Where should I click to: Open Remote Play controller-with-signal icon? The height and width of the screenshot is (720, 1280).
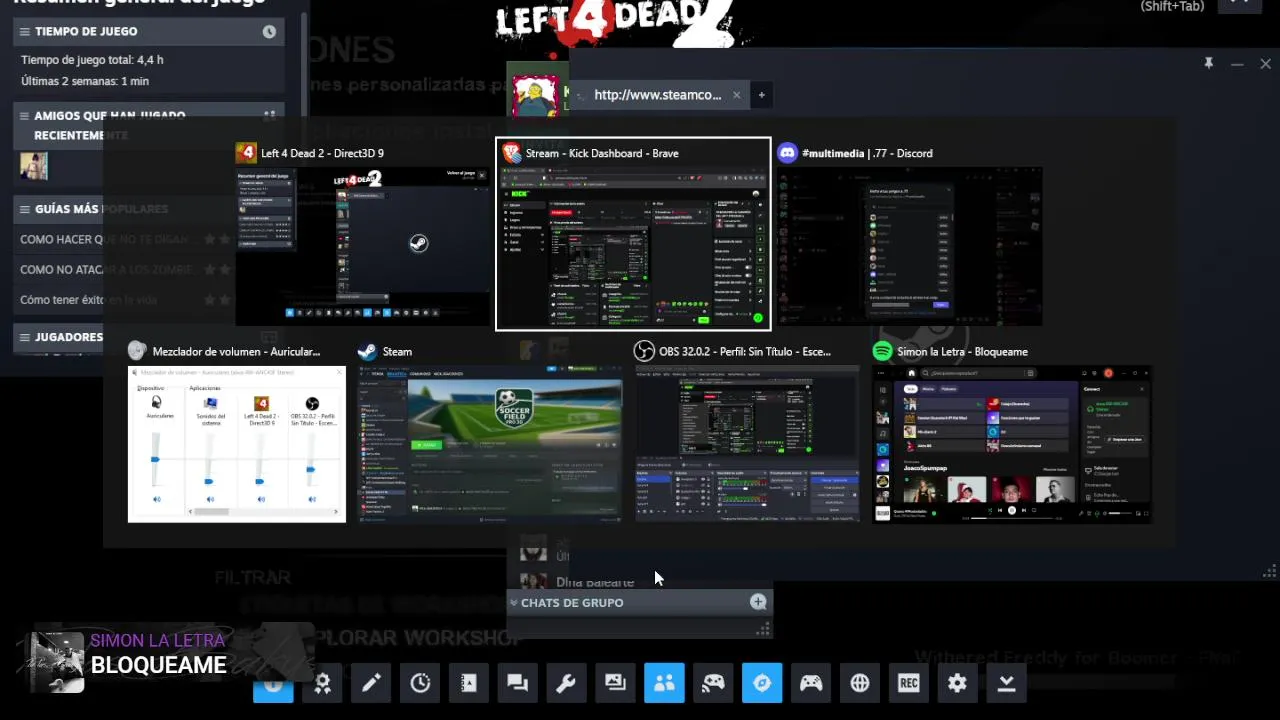point(713,683)
